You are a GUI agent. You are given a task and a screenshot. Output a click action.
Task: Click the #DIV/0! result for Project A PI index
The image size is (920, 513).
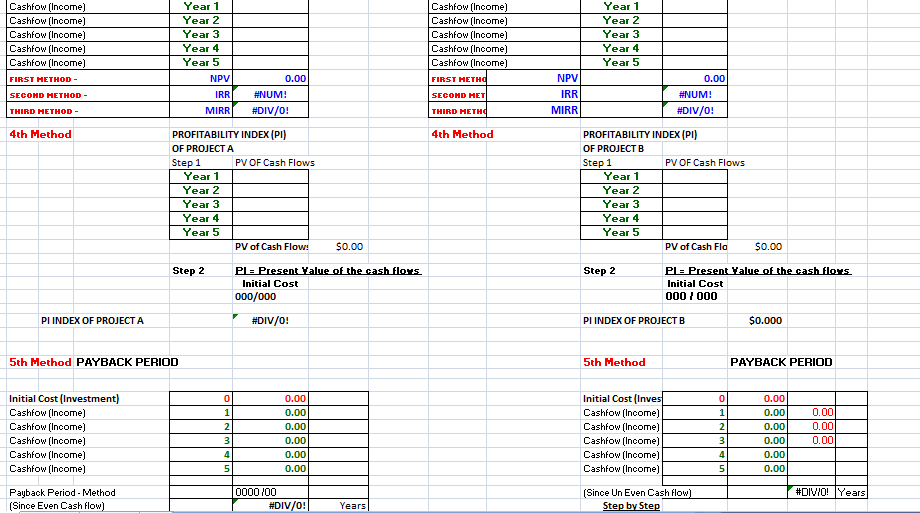pyautogui.click(x=270, y=320)
